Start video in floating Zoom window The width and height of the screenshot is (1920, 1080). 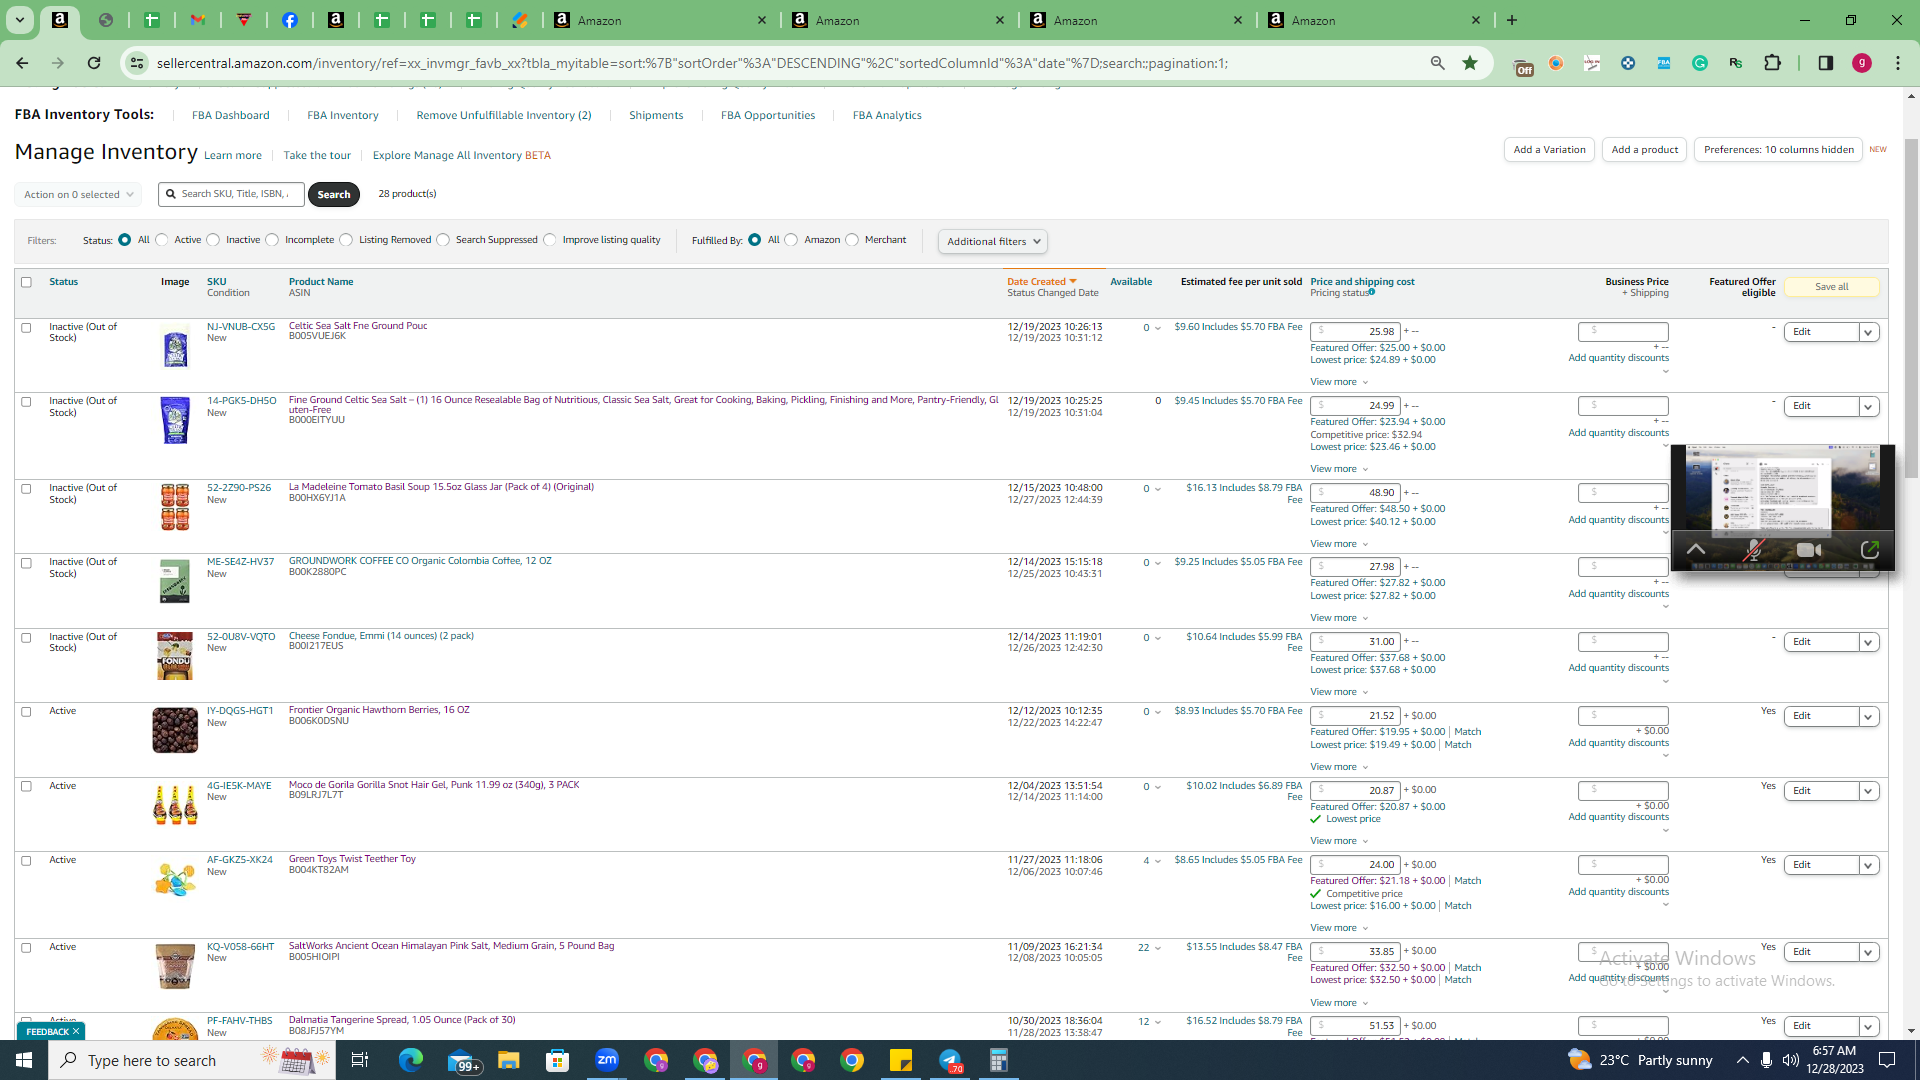coord(1809,550)
